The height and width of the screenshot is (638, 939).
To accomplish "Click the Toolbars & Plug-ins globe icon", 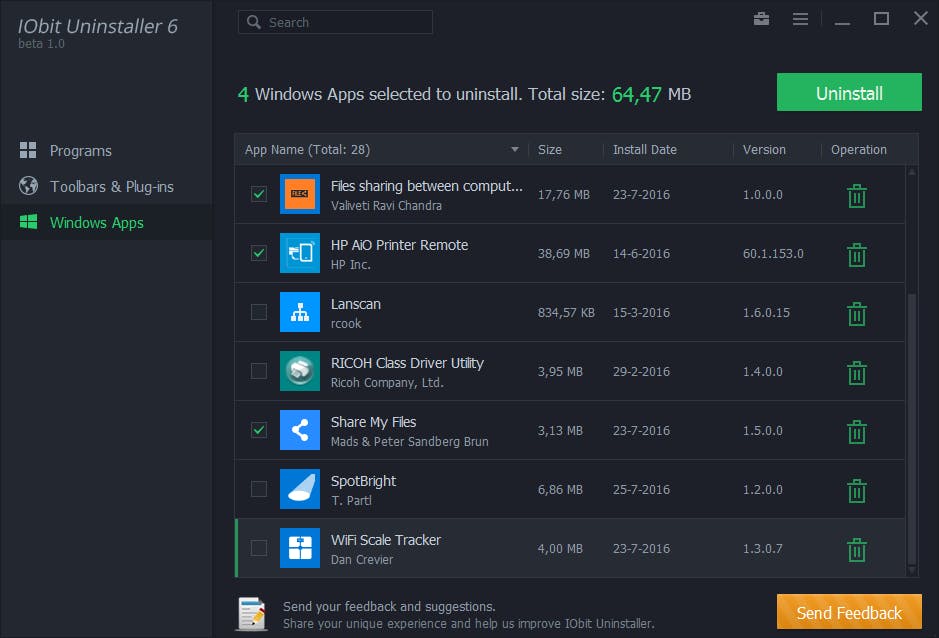I will pos(28,186).
